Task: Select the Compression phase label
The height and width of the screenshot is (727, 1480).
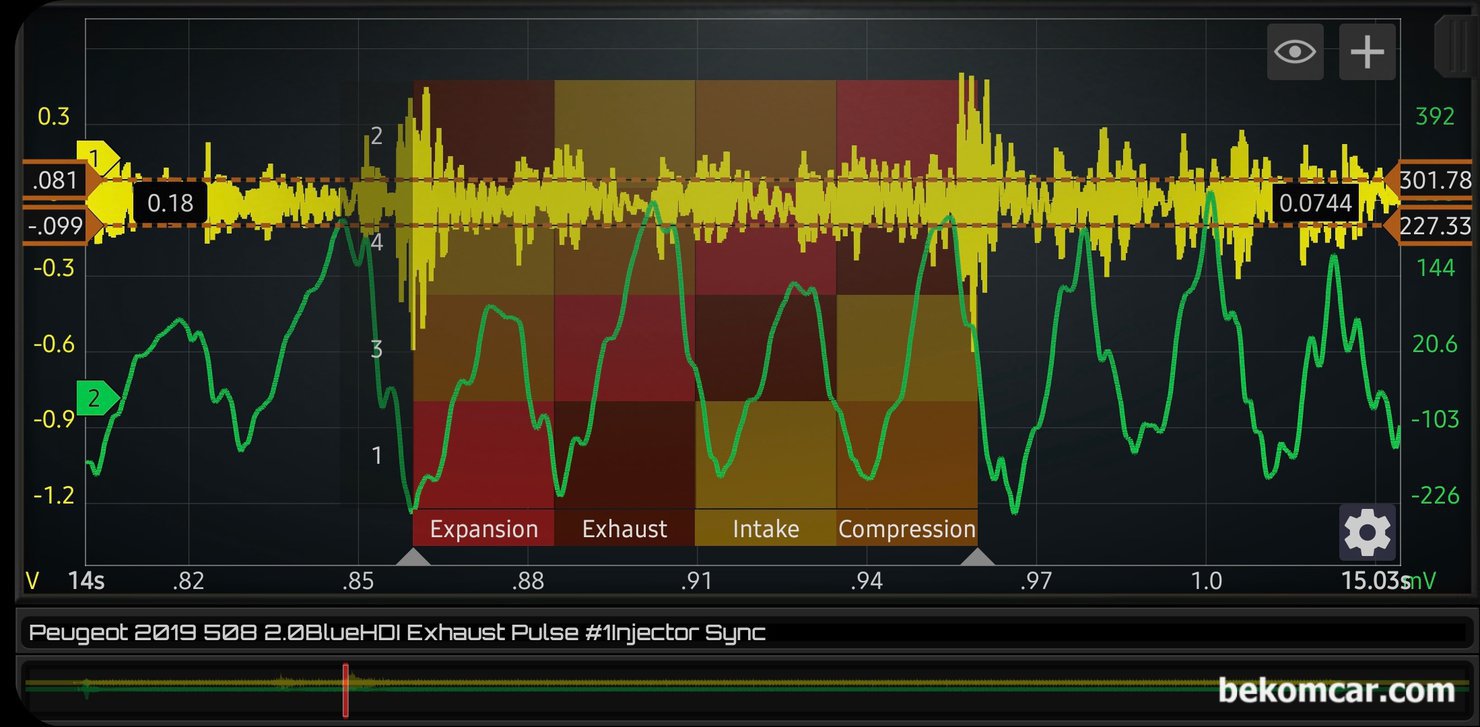Action: coord(907,529)
